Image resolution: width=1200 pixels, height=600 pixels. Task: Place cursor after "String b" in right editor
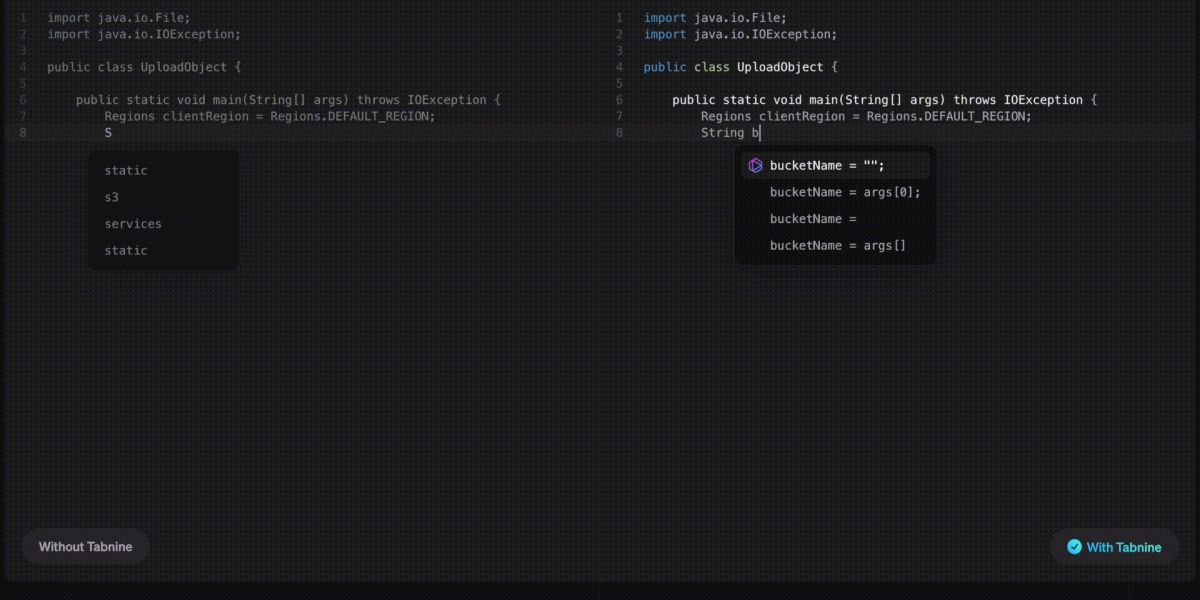click(x=760, y=133)
